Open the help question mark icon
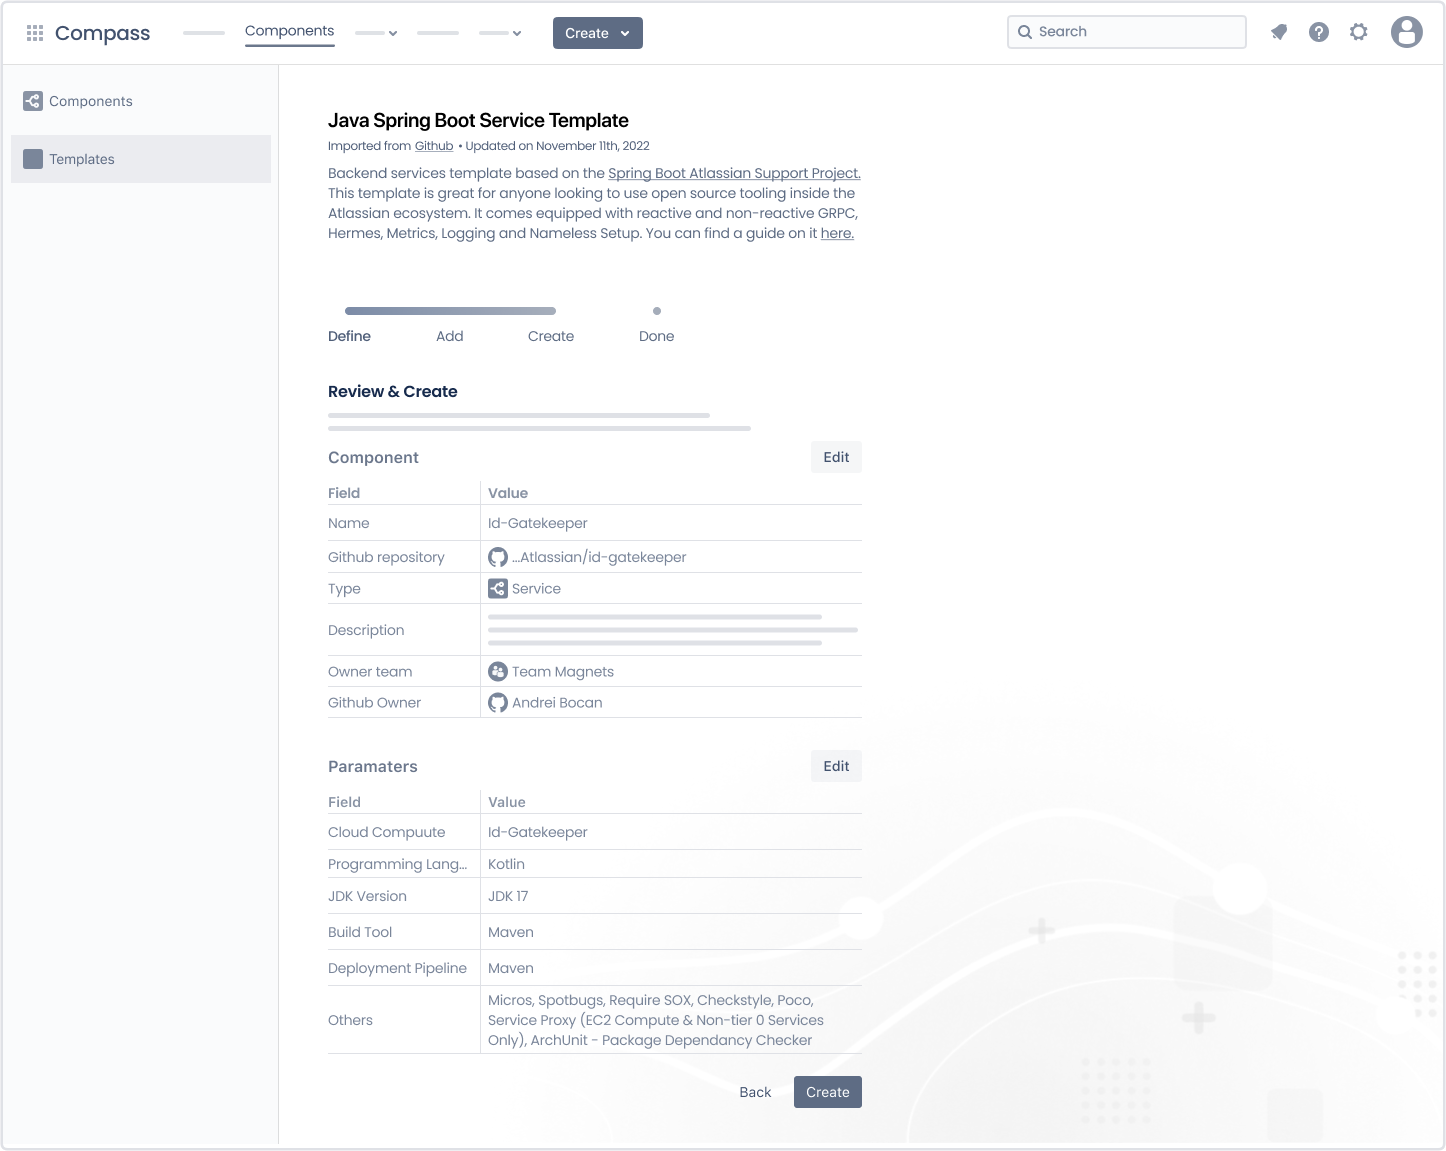The width and height of the screenshot is (1446, 1151). click(1318, 31)
